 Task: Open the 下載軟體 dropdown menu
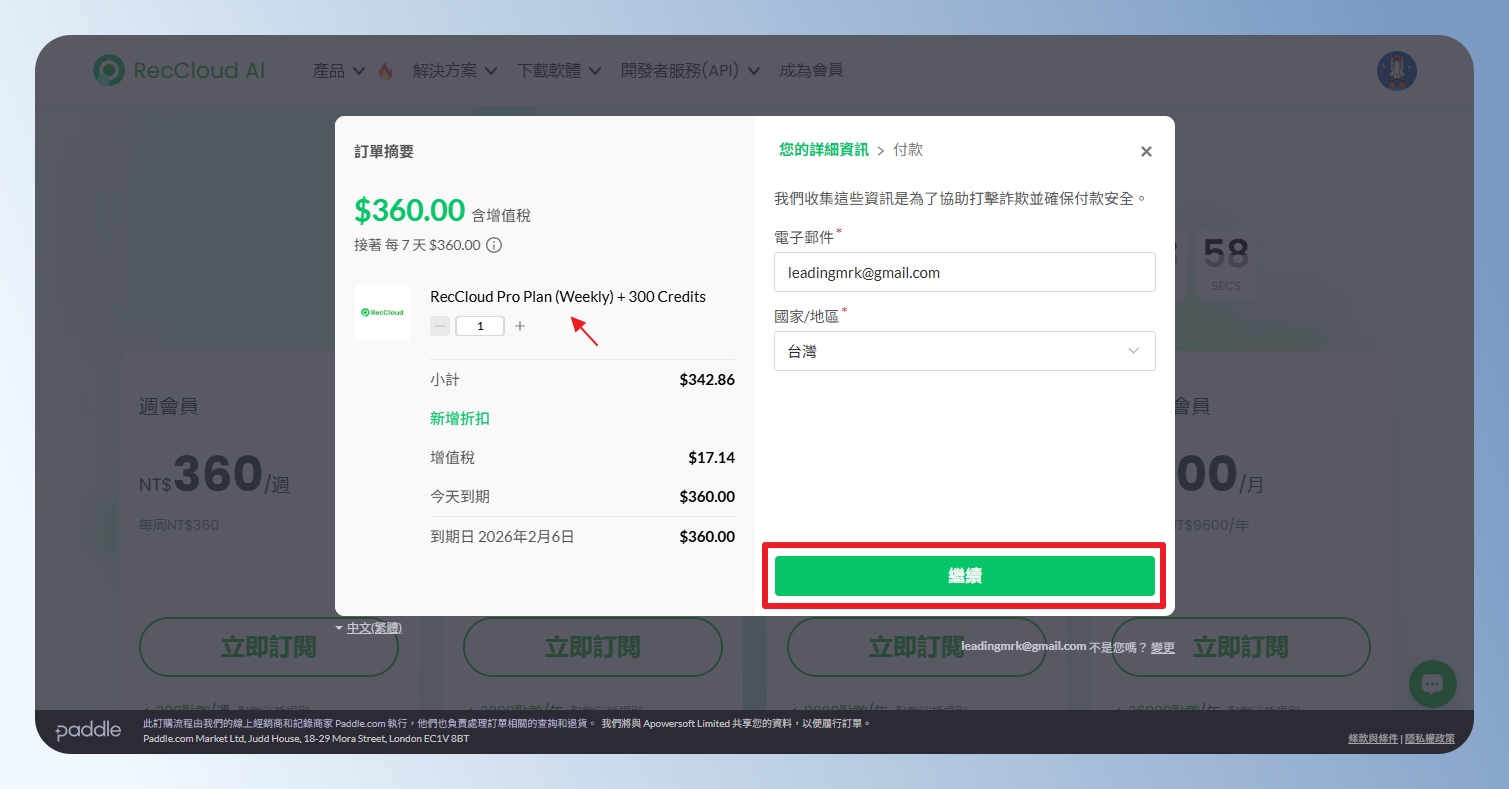pos(559,71)
